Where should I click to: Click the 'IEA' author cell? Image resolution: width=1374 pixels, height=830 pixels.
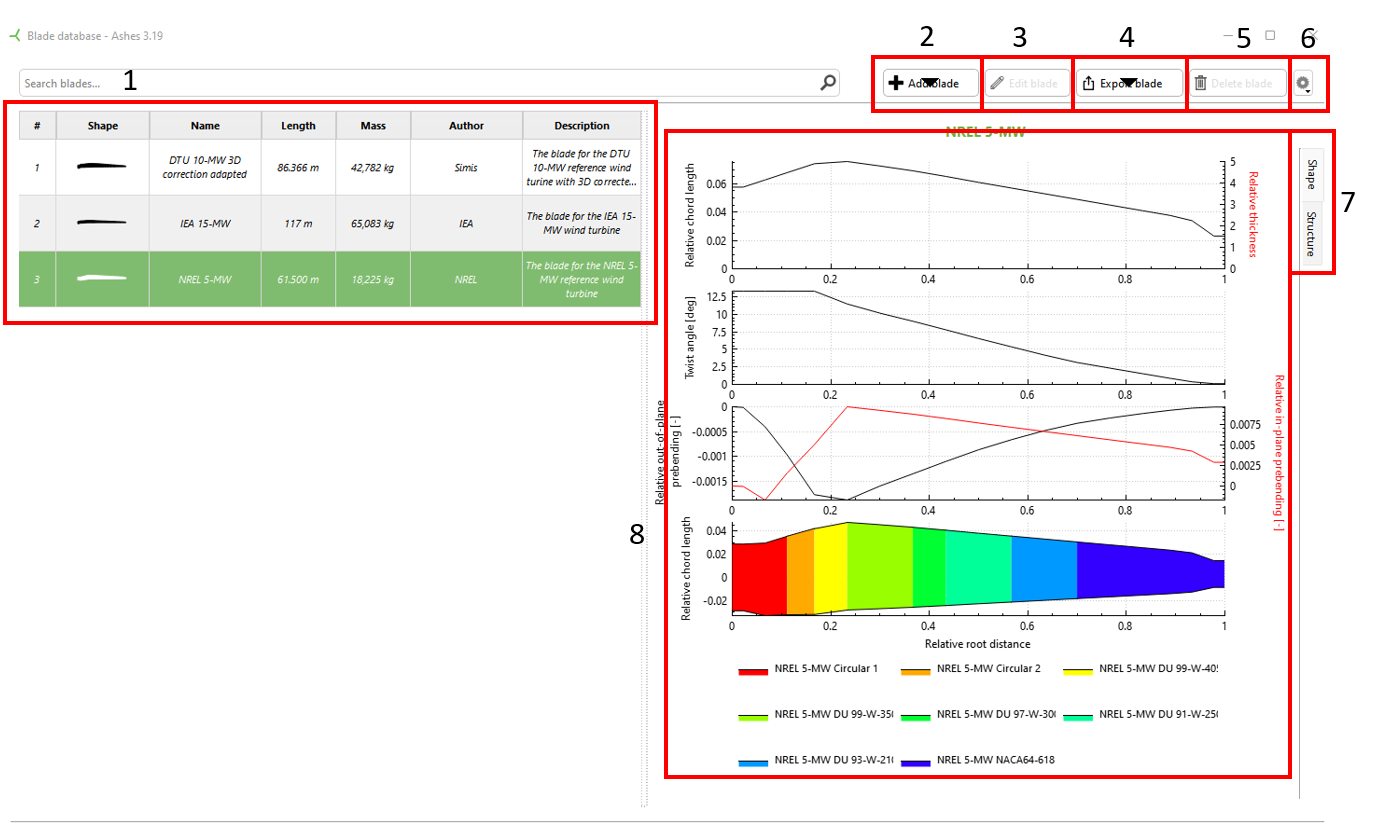pyautogui.click(x=467, y=223)
